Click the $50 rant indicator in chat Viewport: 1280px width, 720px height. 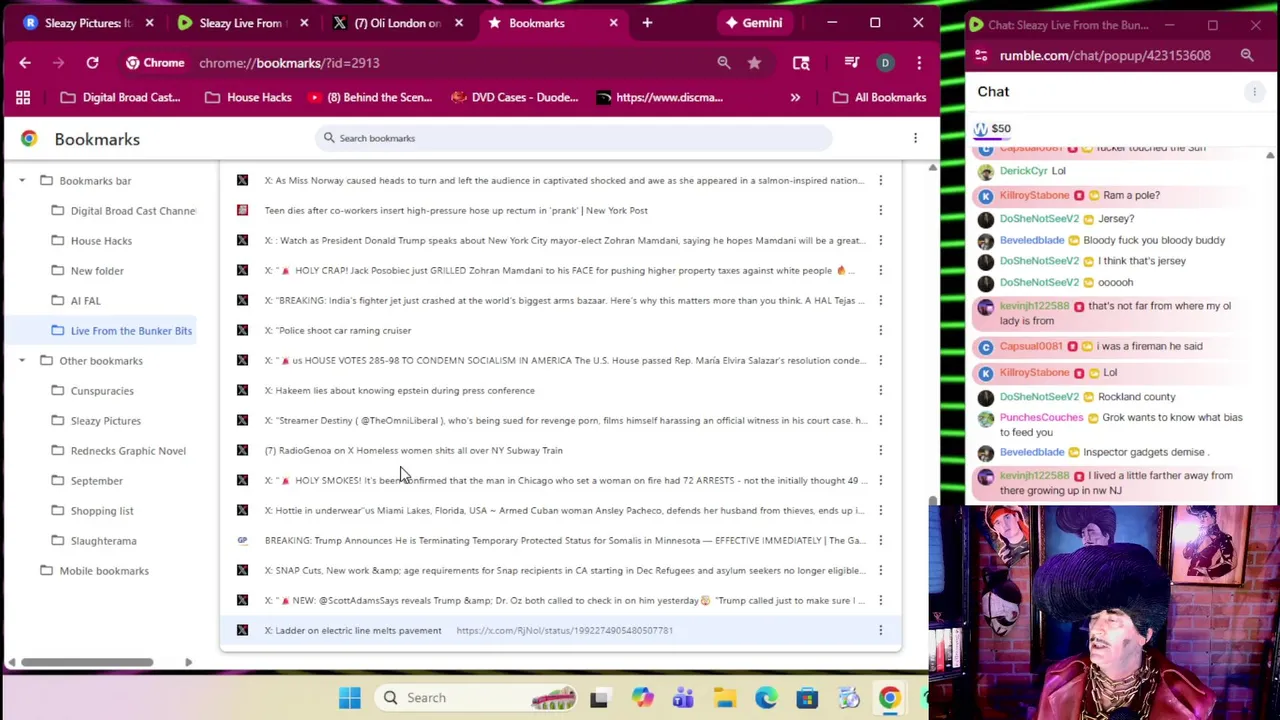pos(992,129)
